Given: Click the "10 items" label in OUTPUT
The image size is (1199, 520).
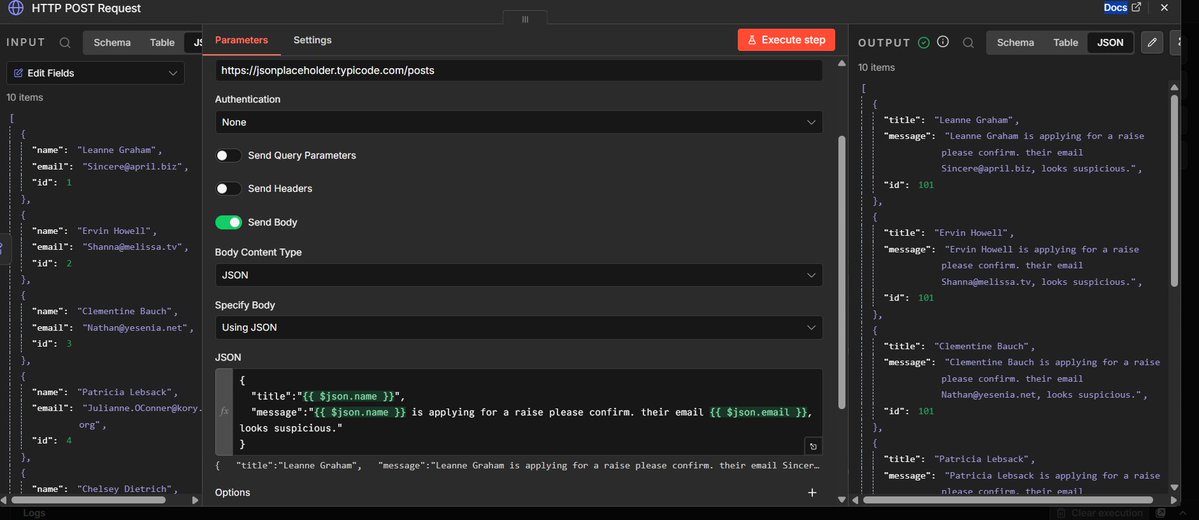Looking at the screenshot, I should pos(876,67).
